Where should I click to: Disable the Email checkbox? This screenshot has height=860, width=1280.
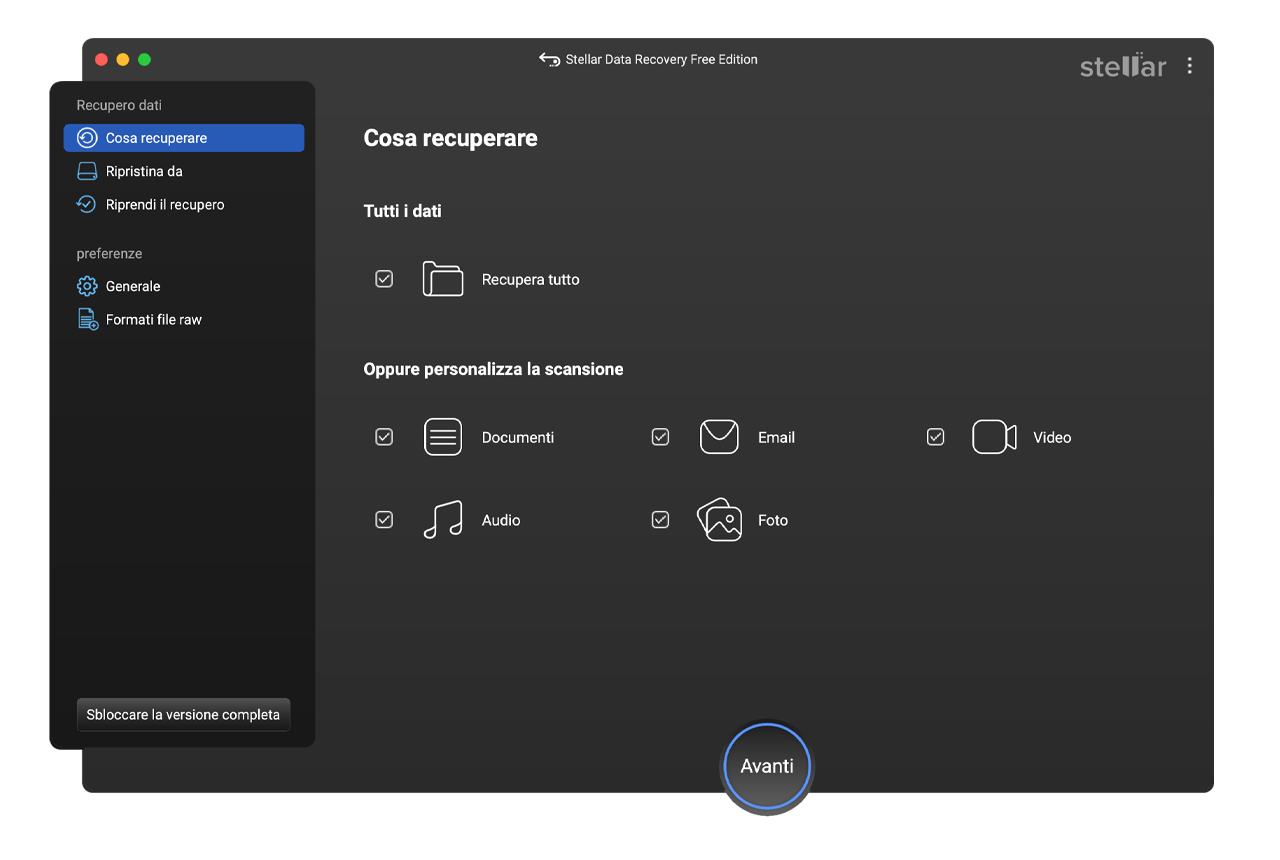[660, 437]
